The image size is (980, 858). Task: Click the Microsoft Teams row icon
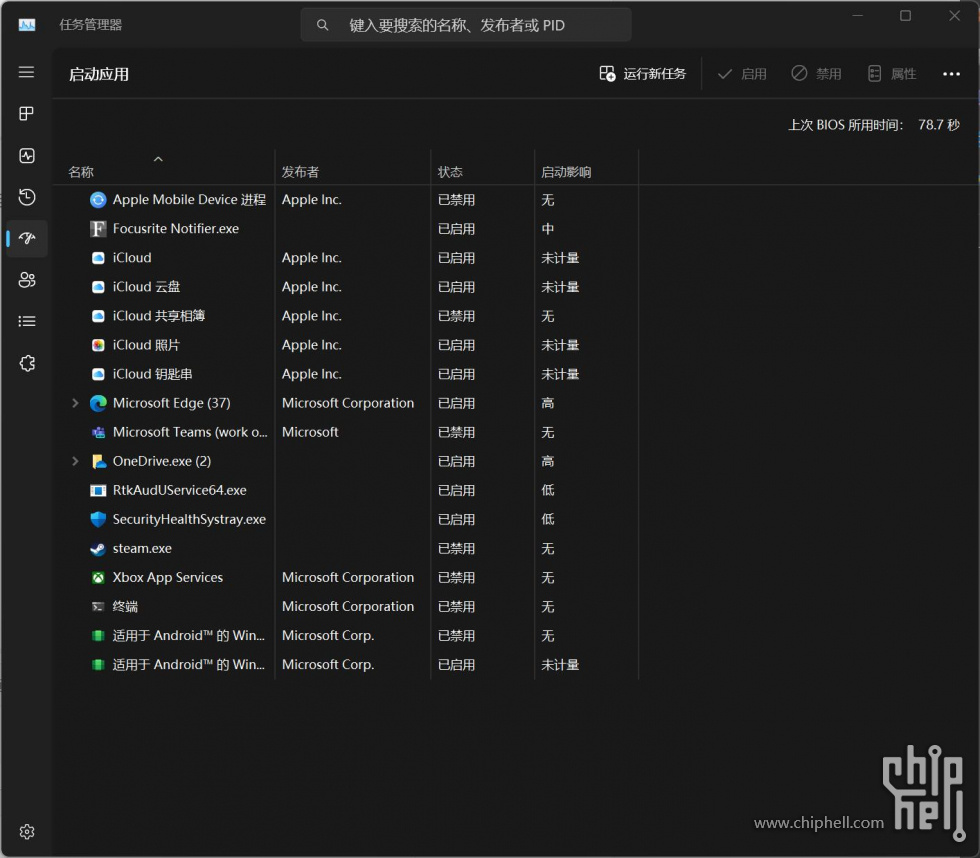click(x=98, y=432)
